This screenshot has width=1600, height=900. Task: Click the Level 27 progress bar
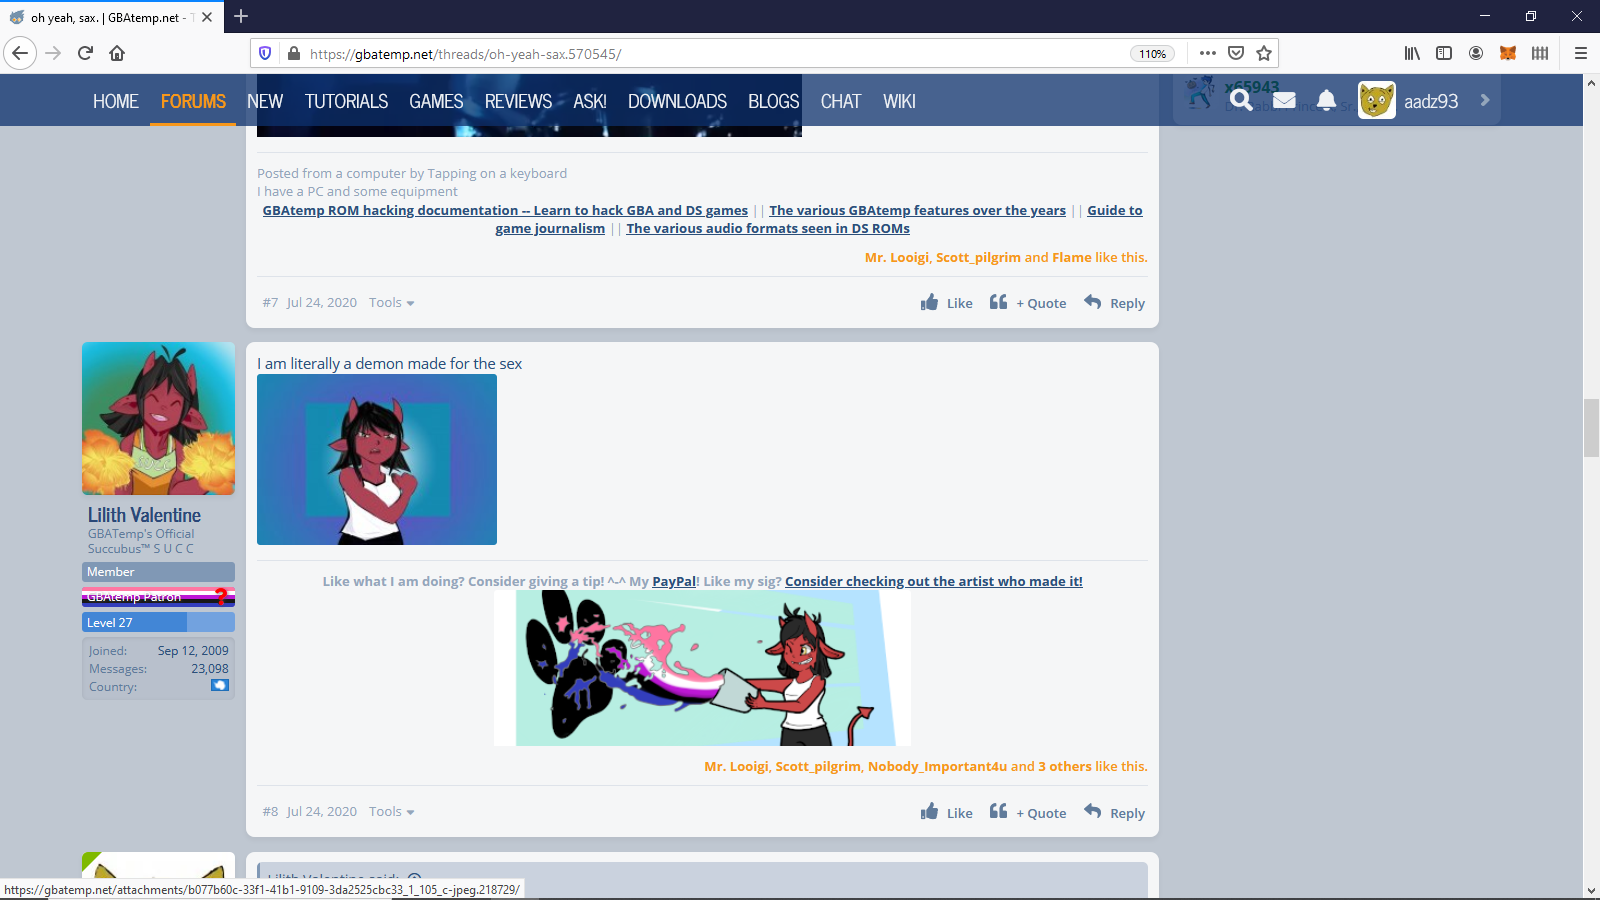click(x=158, y=622)
